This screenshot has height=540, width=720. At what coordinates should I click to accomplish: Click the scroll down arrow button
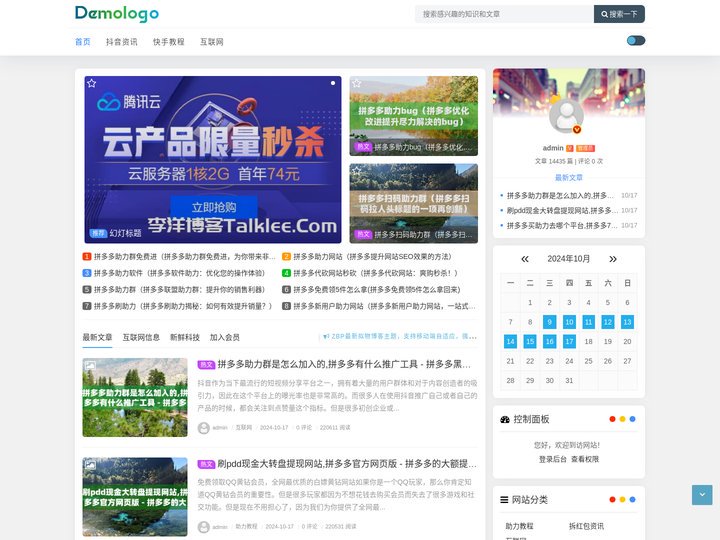(x=702, y=495)
